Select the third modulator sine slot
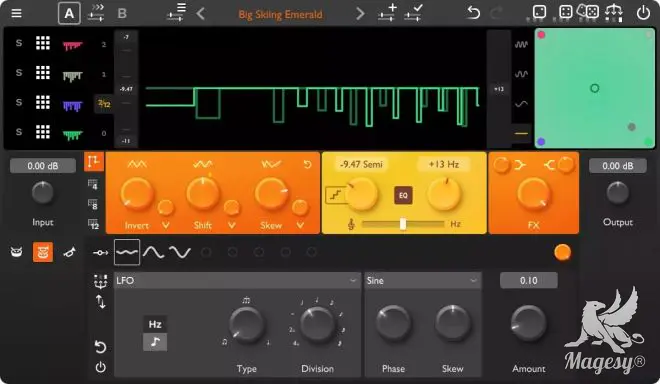Screen dimensions: 660x384 [x=180, y=252]
